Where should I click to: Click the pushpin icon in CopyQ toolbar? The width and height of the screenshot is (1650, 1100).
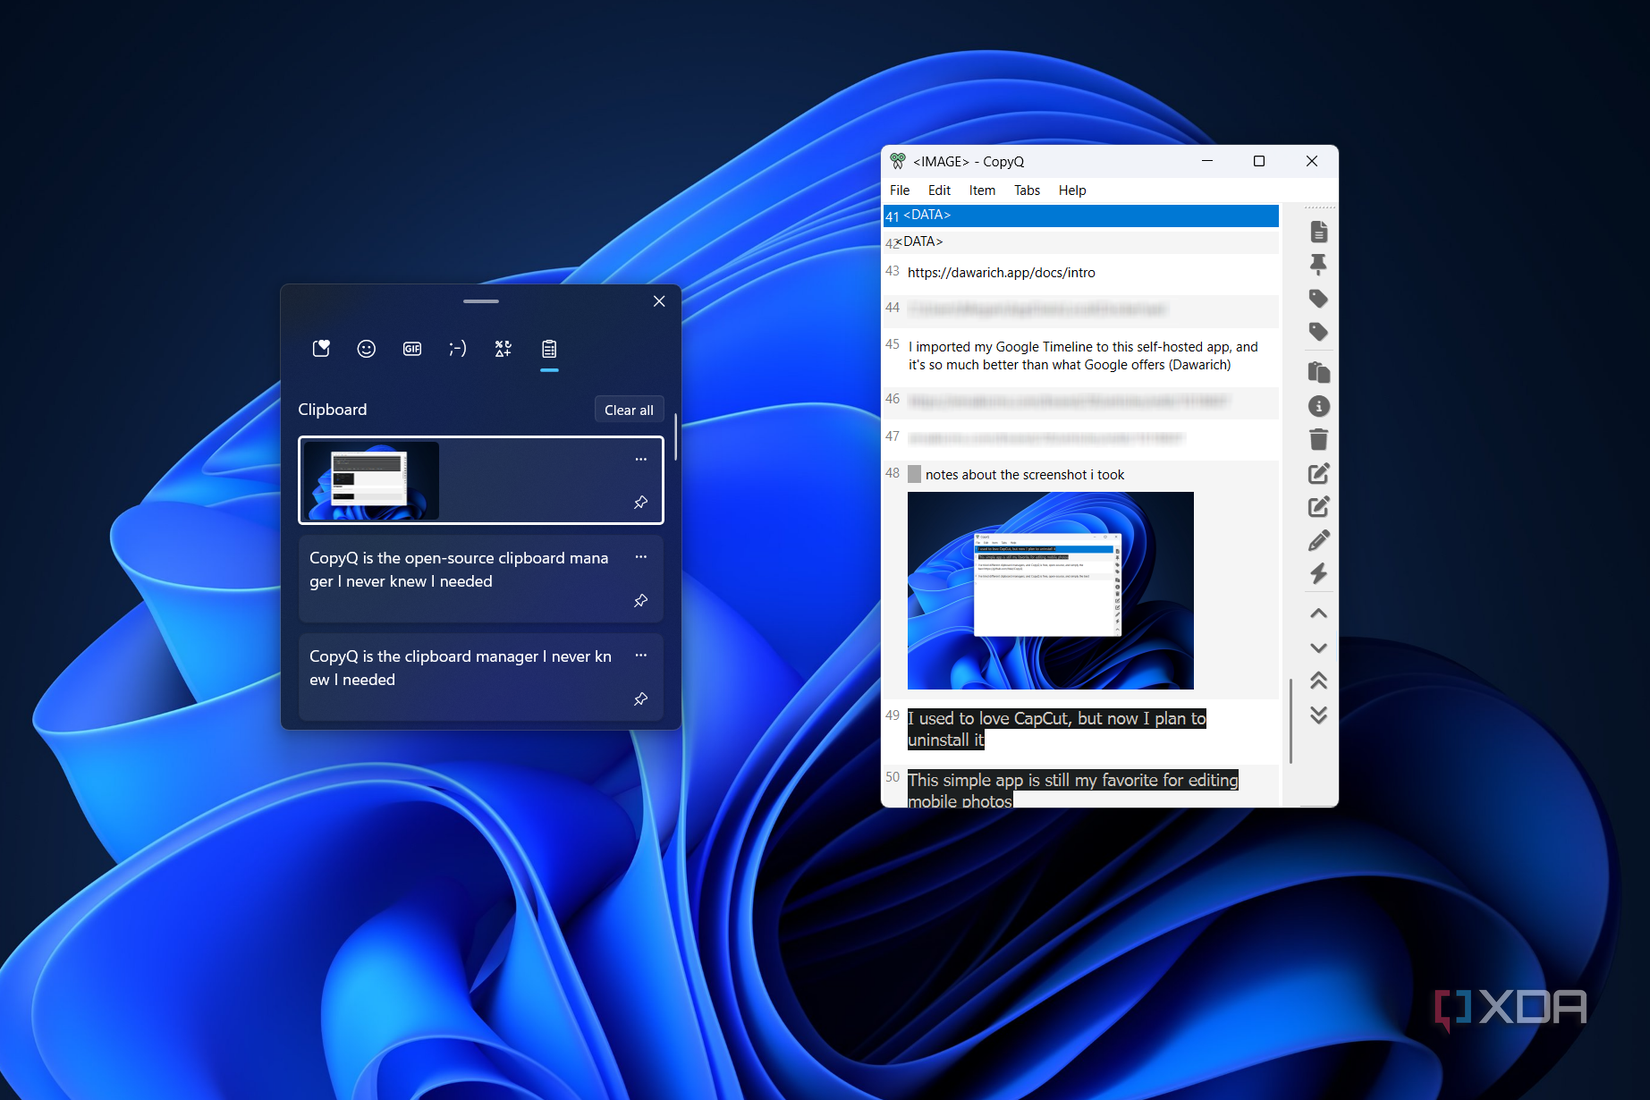(1318, 265)
